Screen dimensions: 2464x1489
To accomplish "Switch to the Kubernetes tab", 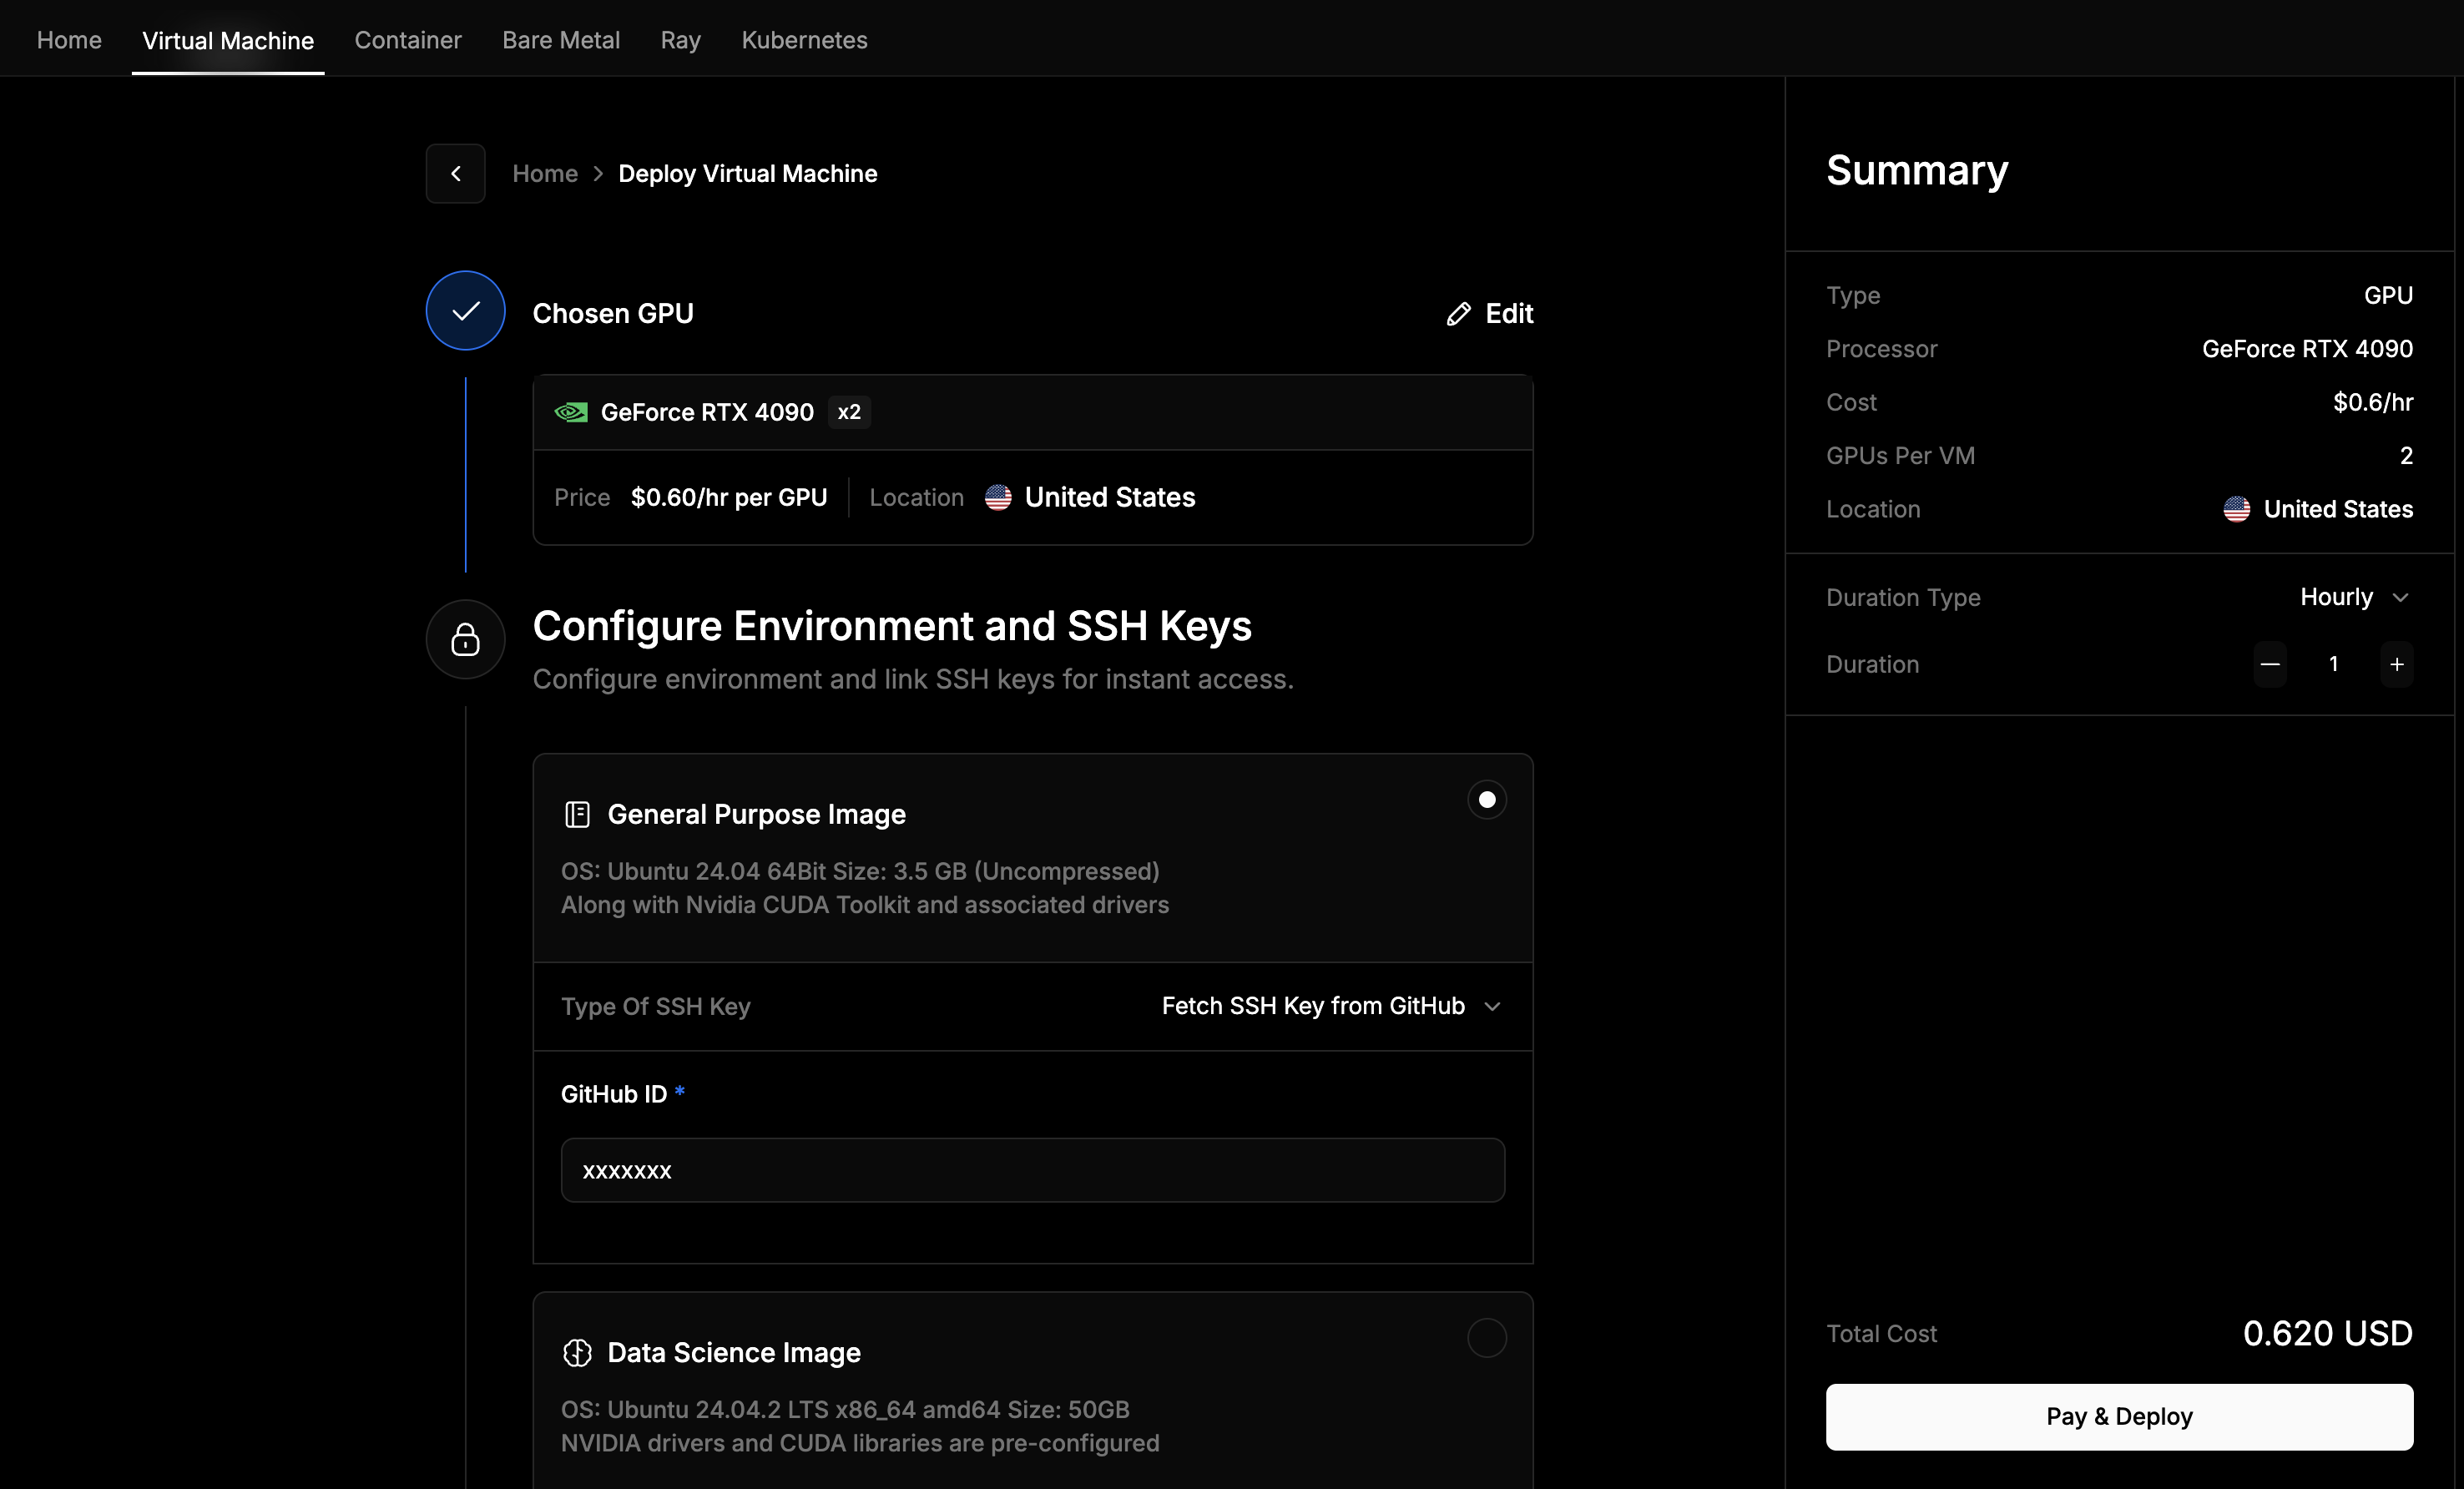I will (x=803, y=40).
